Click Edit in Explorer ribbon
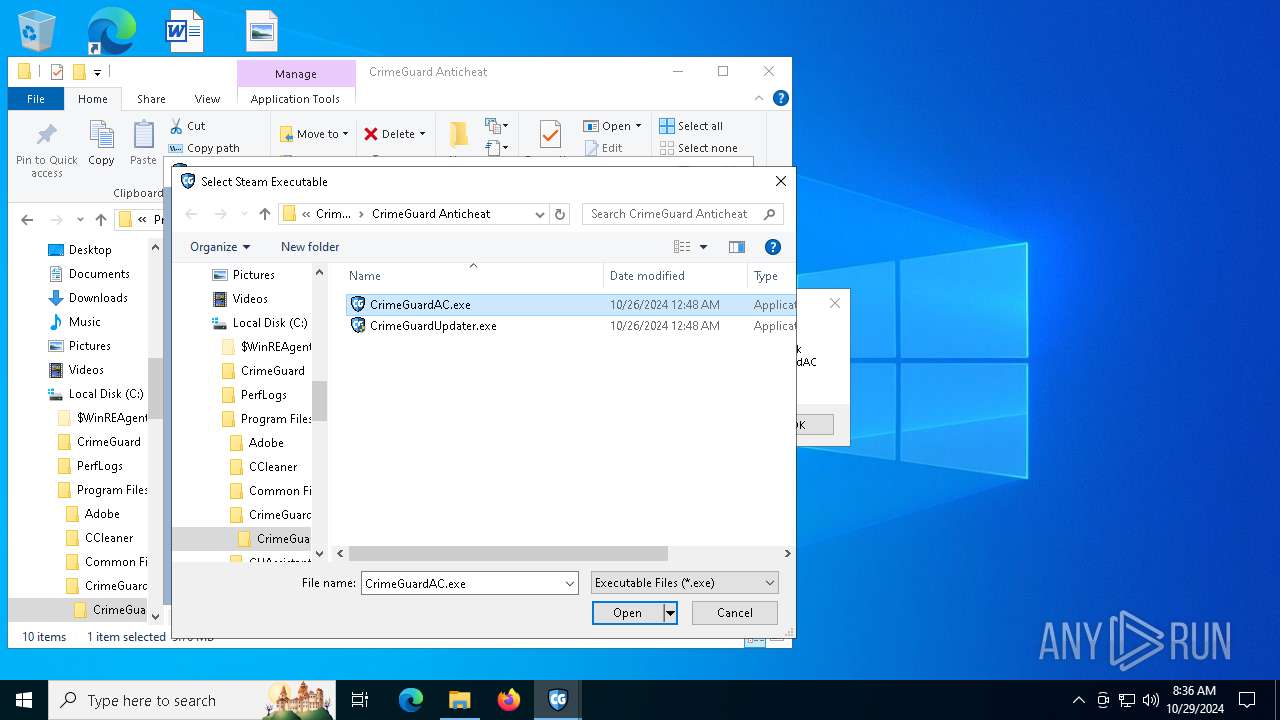This screenshot has height=720, width=1280. (603, 148)
